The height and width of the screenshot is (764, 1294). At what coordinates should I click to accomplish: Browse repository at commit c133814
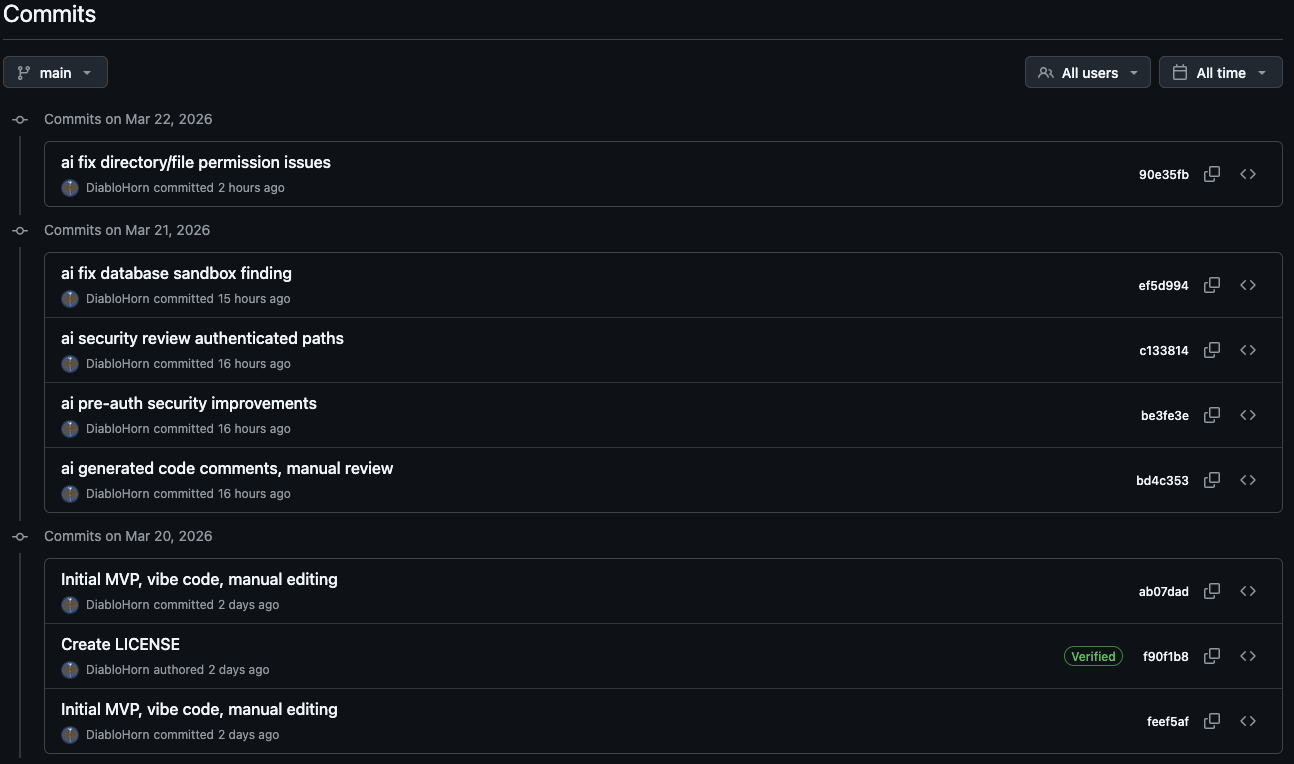point(1248,350)
